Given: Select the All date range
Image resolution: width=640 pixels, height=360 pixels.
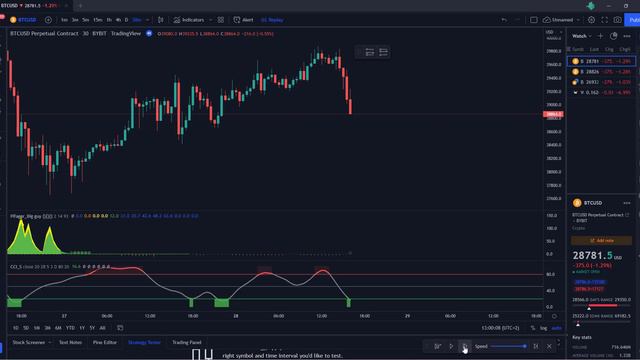Looking at the screenshot, I should (102, 328).
